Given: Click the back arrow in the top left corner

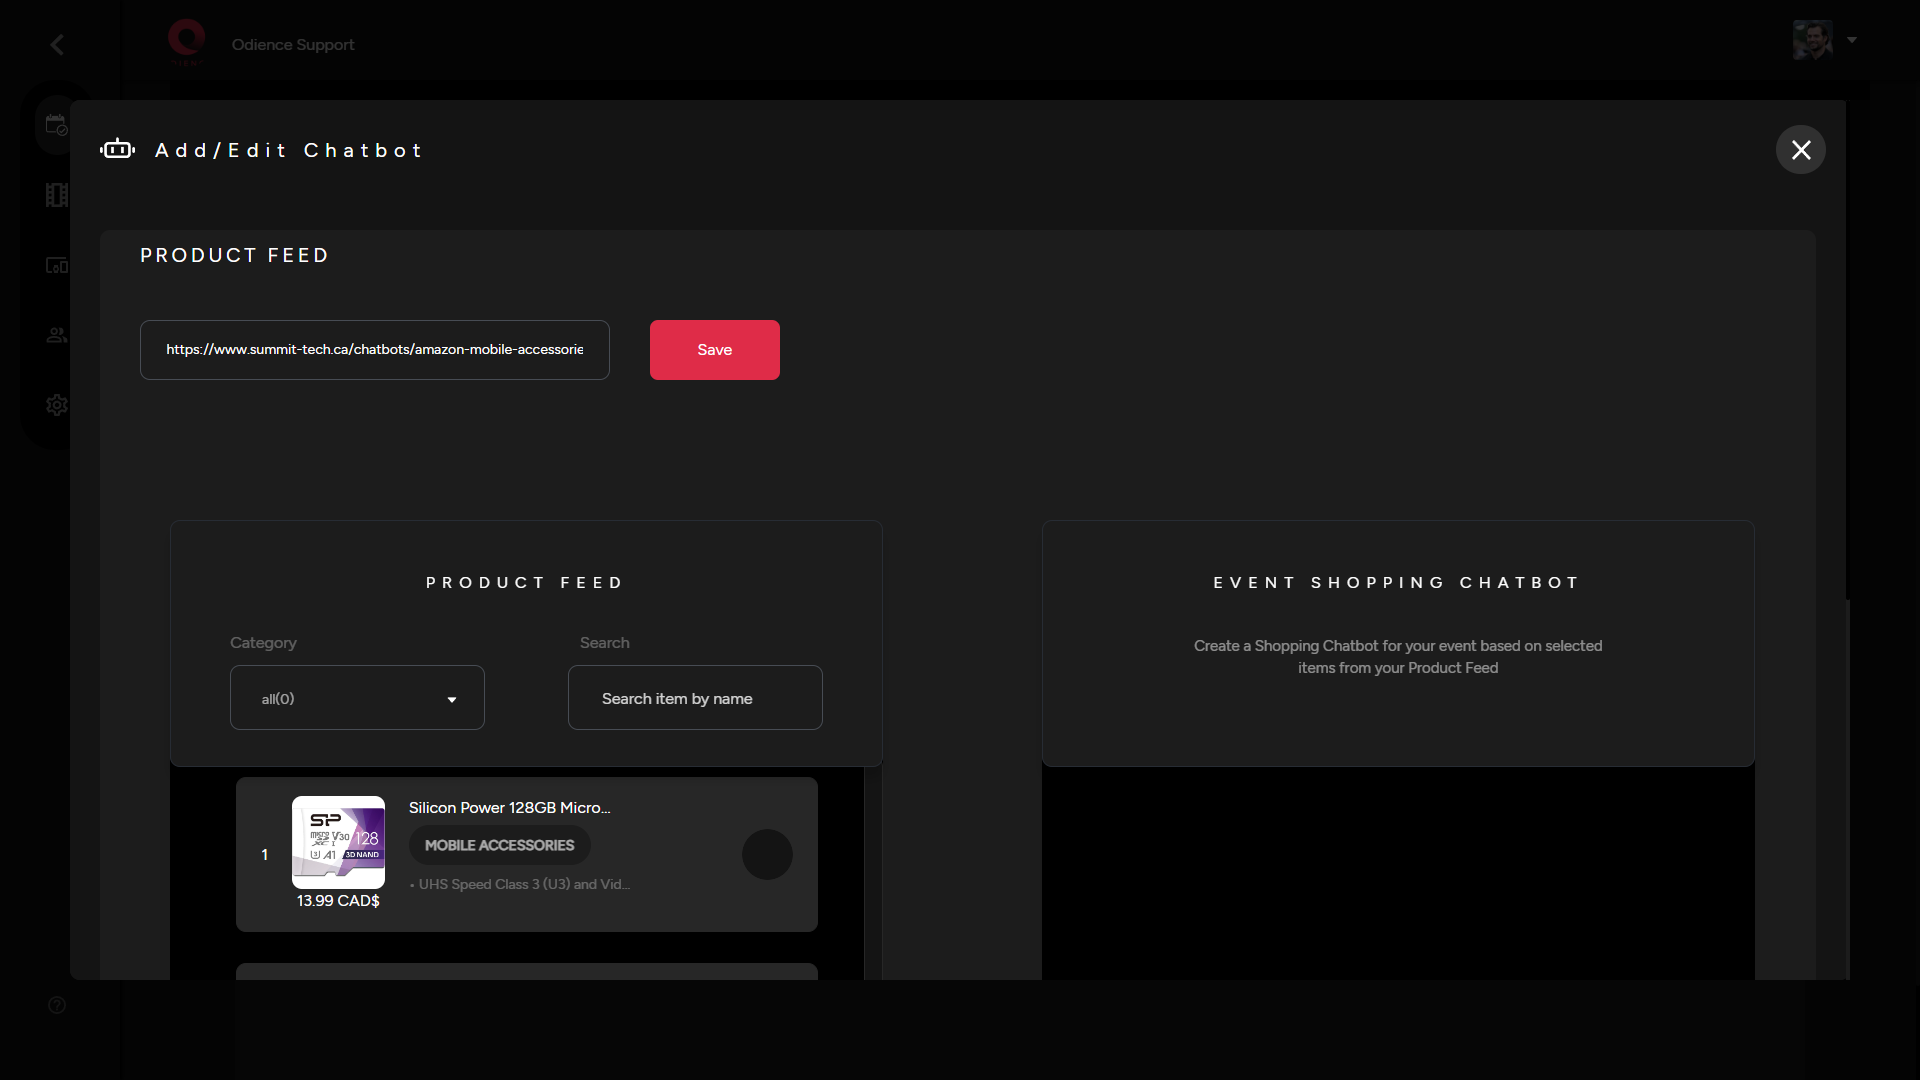Looking at the screenshot, I should coord(56,44).
